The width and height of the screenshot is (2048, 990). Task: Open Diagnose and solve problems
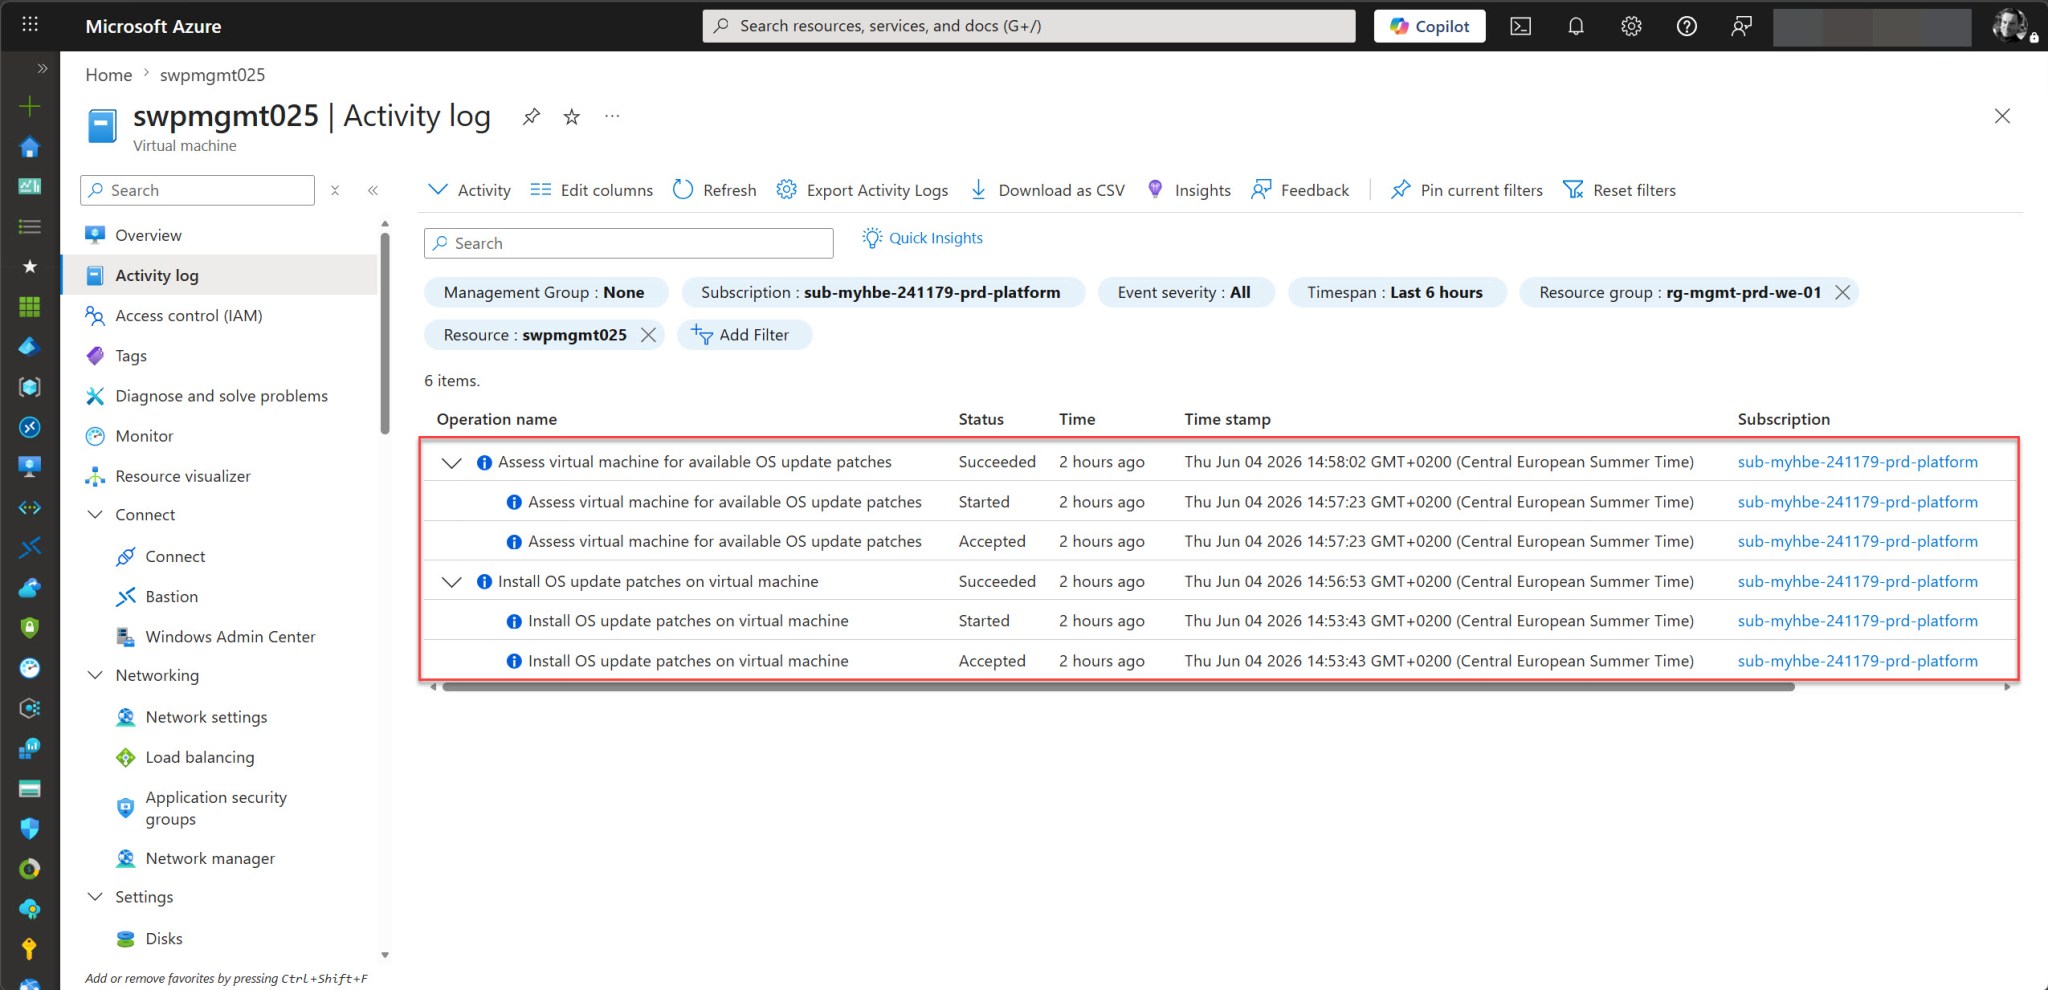point(220,396)
